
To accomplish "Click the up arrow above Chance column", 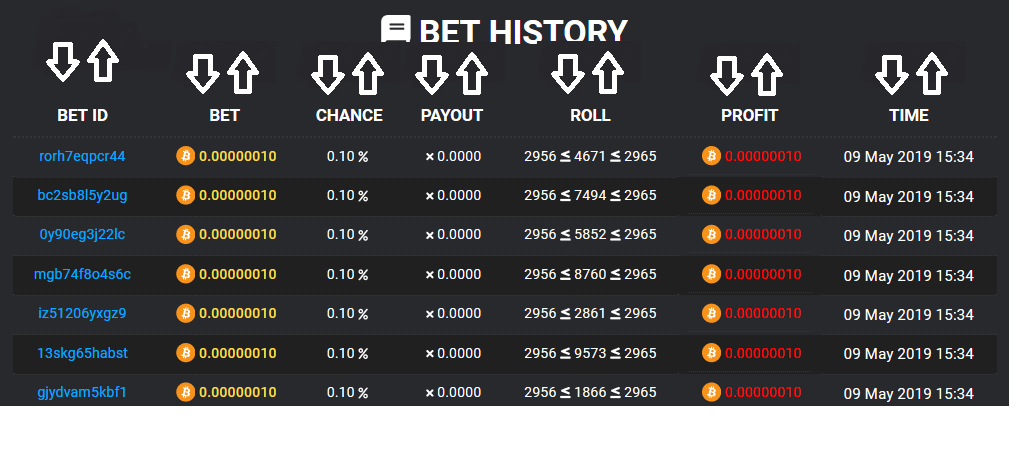I will [x=368, y=73].
